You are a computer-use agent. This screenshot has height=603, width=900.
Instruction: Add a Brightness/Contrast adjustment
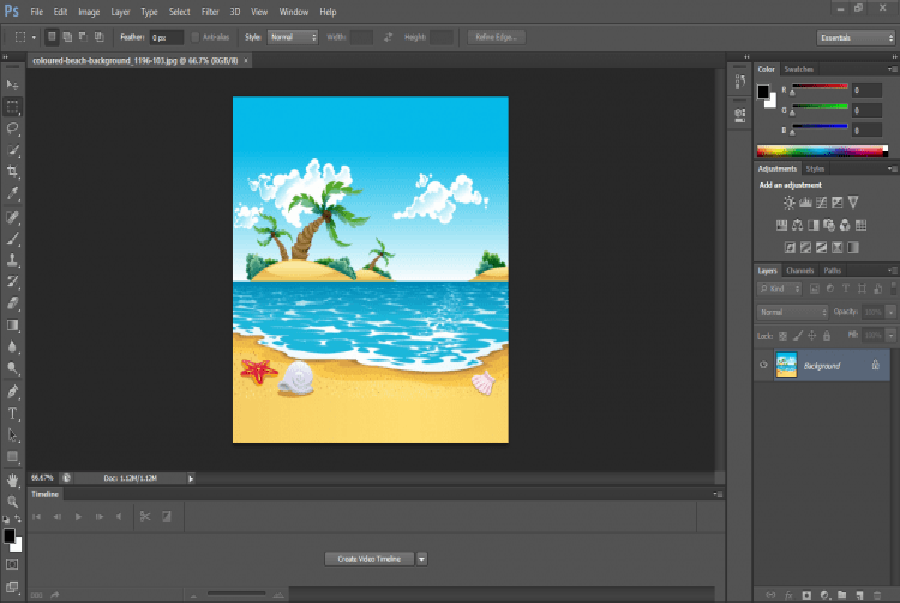pos(789,203)
